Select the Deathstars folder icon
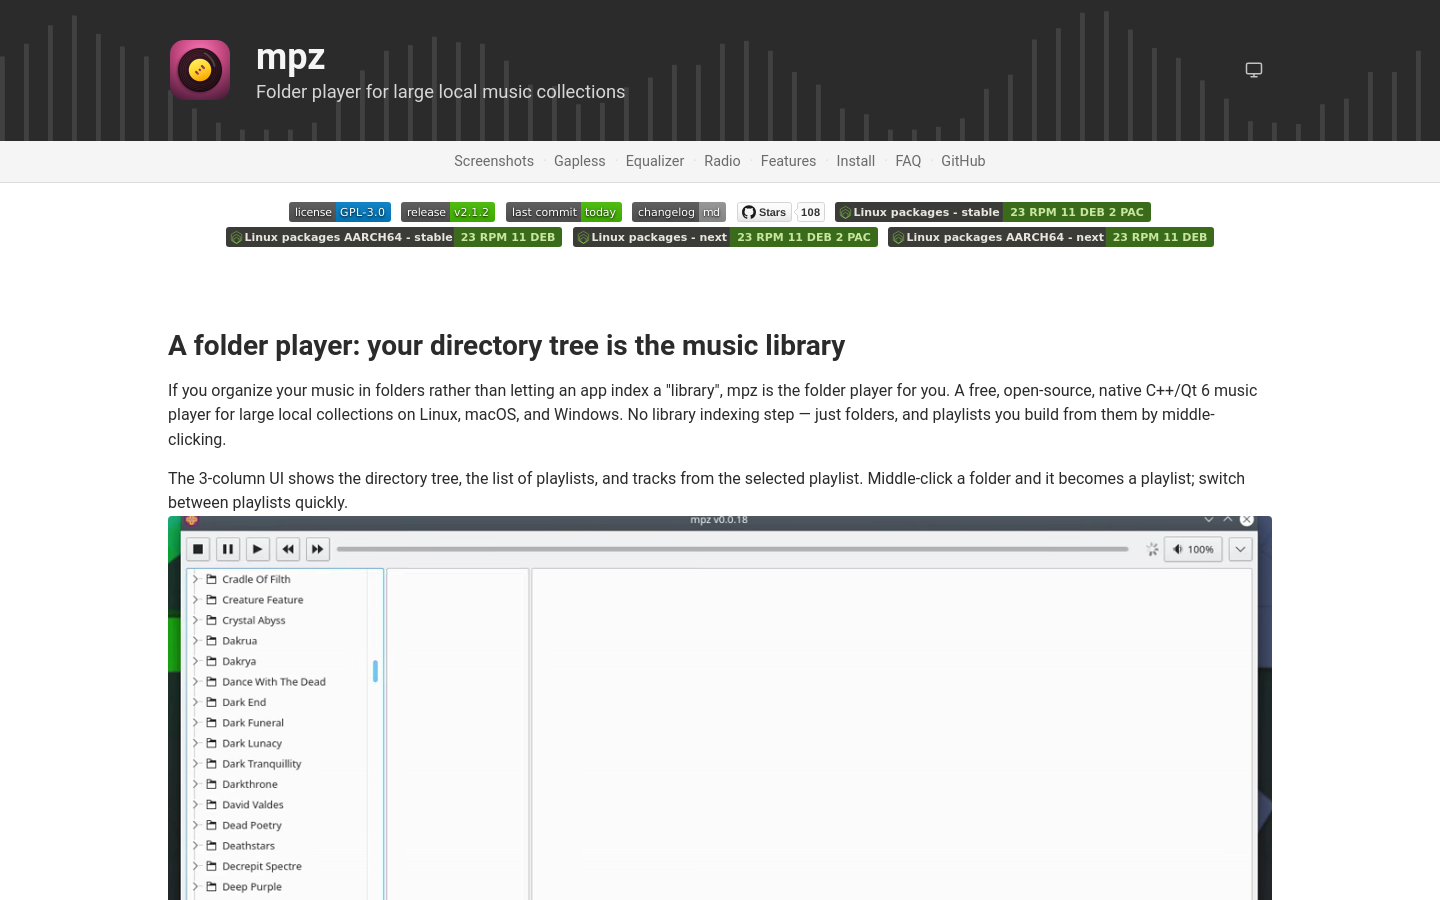1440x900 pixels. tap(212, 846)
